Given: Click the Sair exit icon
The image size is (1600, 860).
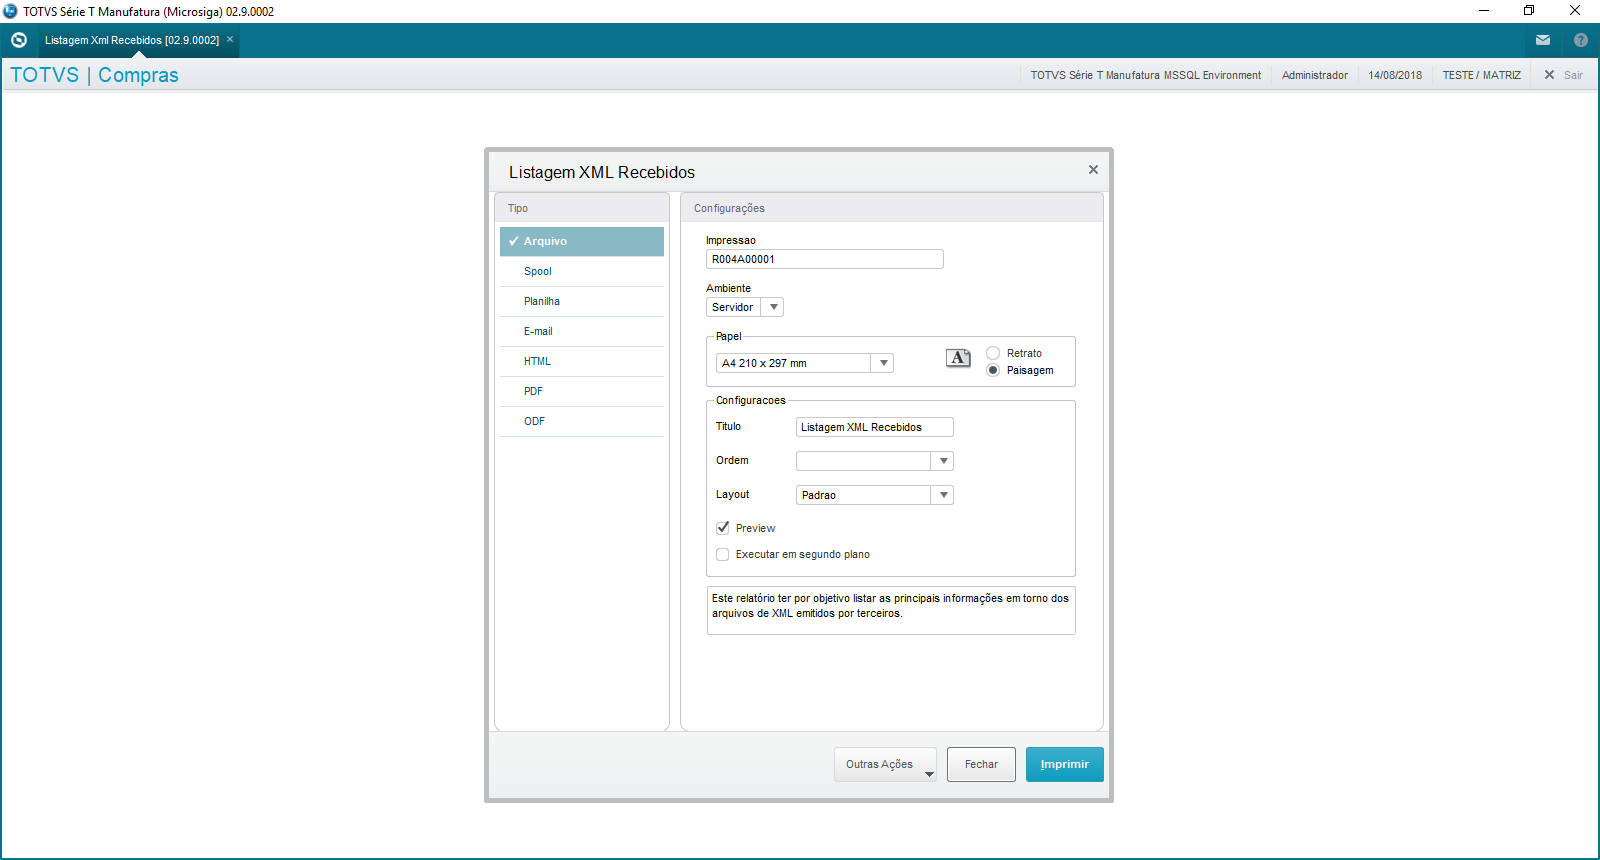Looking at the screenshot, I should click(x=1549, y=75).
